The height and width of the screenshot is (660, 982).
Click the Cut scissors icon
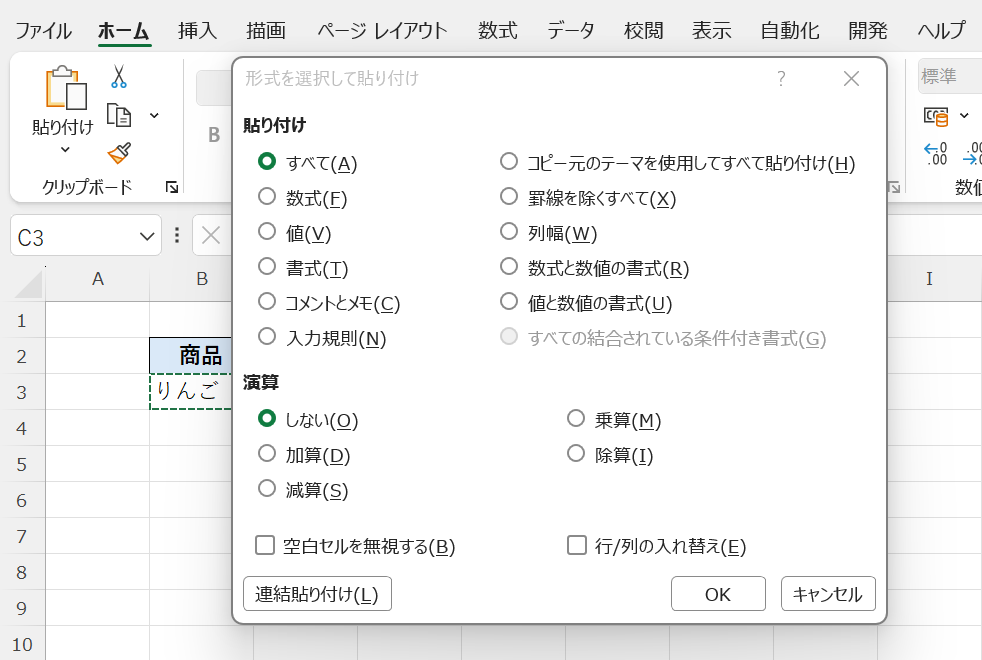[119, 76]
